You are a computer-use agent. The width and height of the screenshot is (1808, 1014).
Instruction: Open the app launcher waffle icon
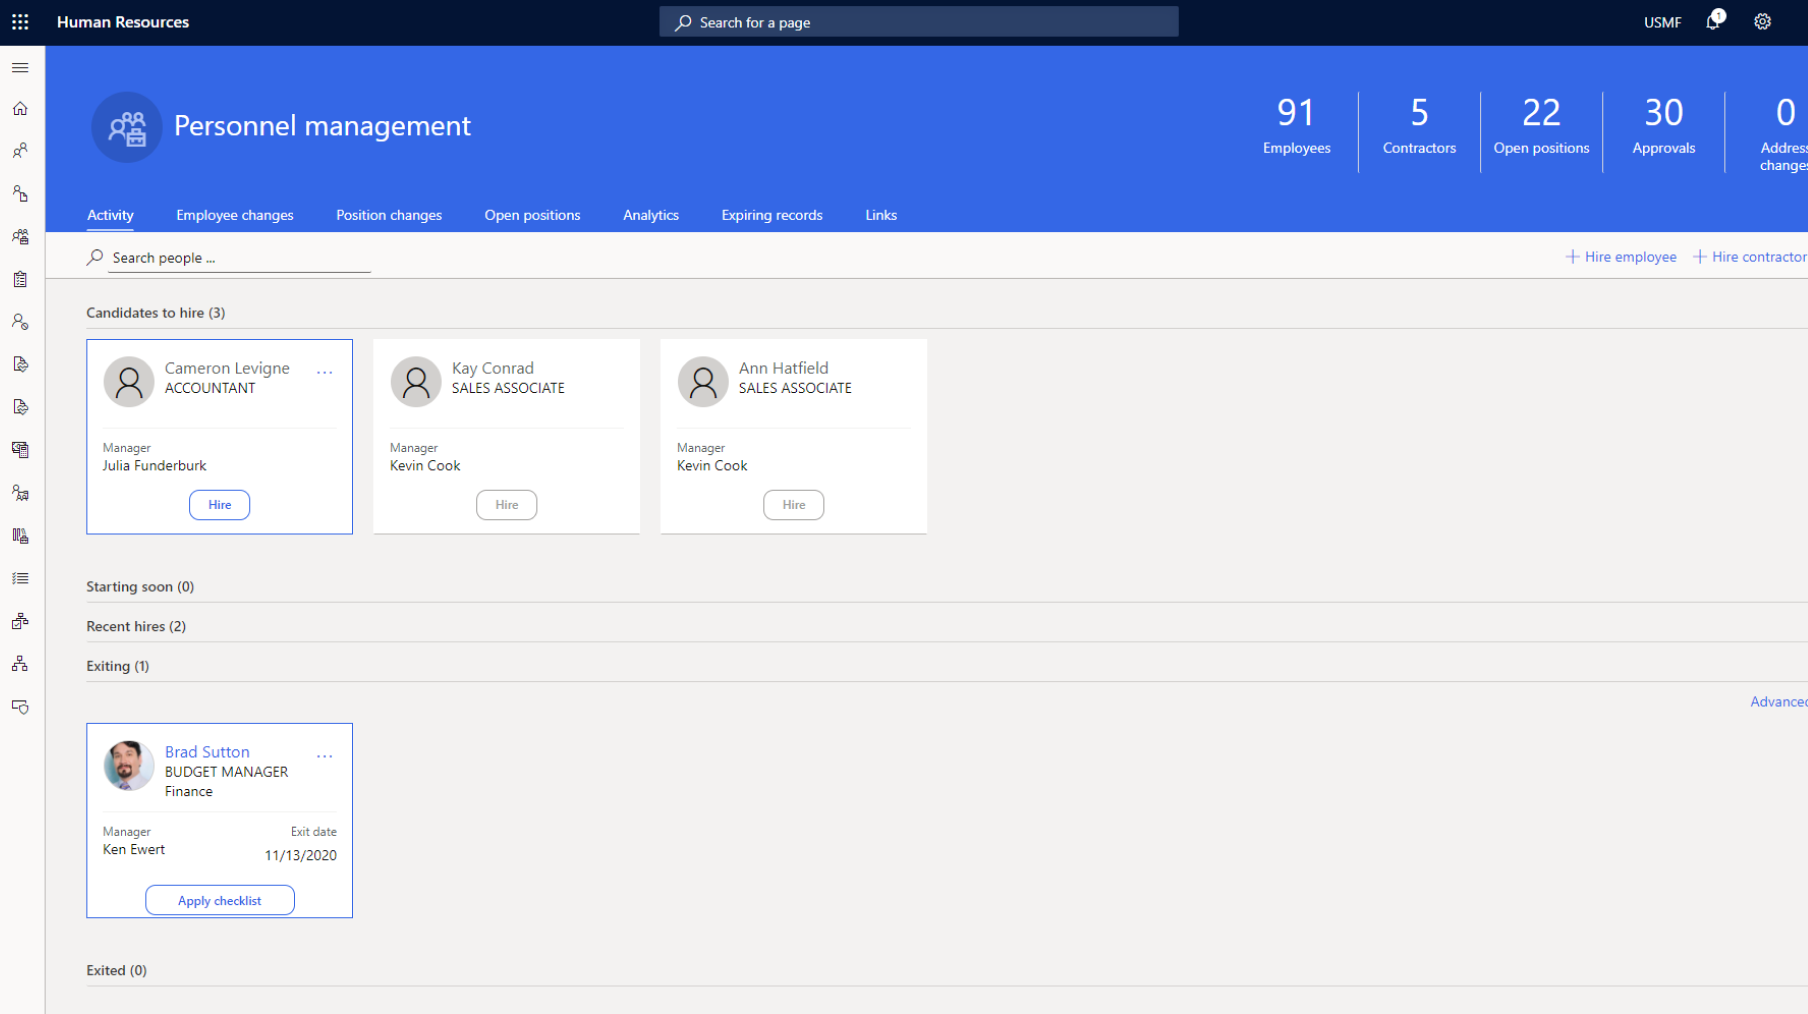point(20,22)
